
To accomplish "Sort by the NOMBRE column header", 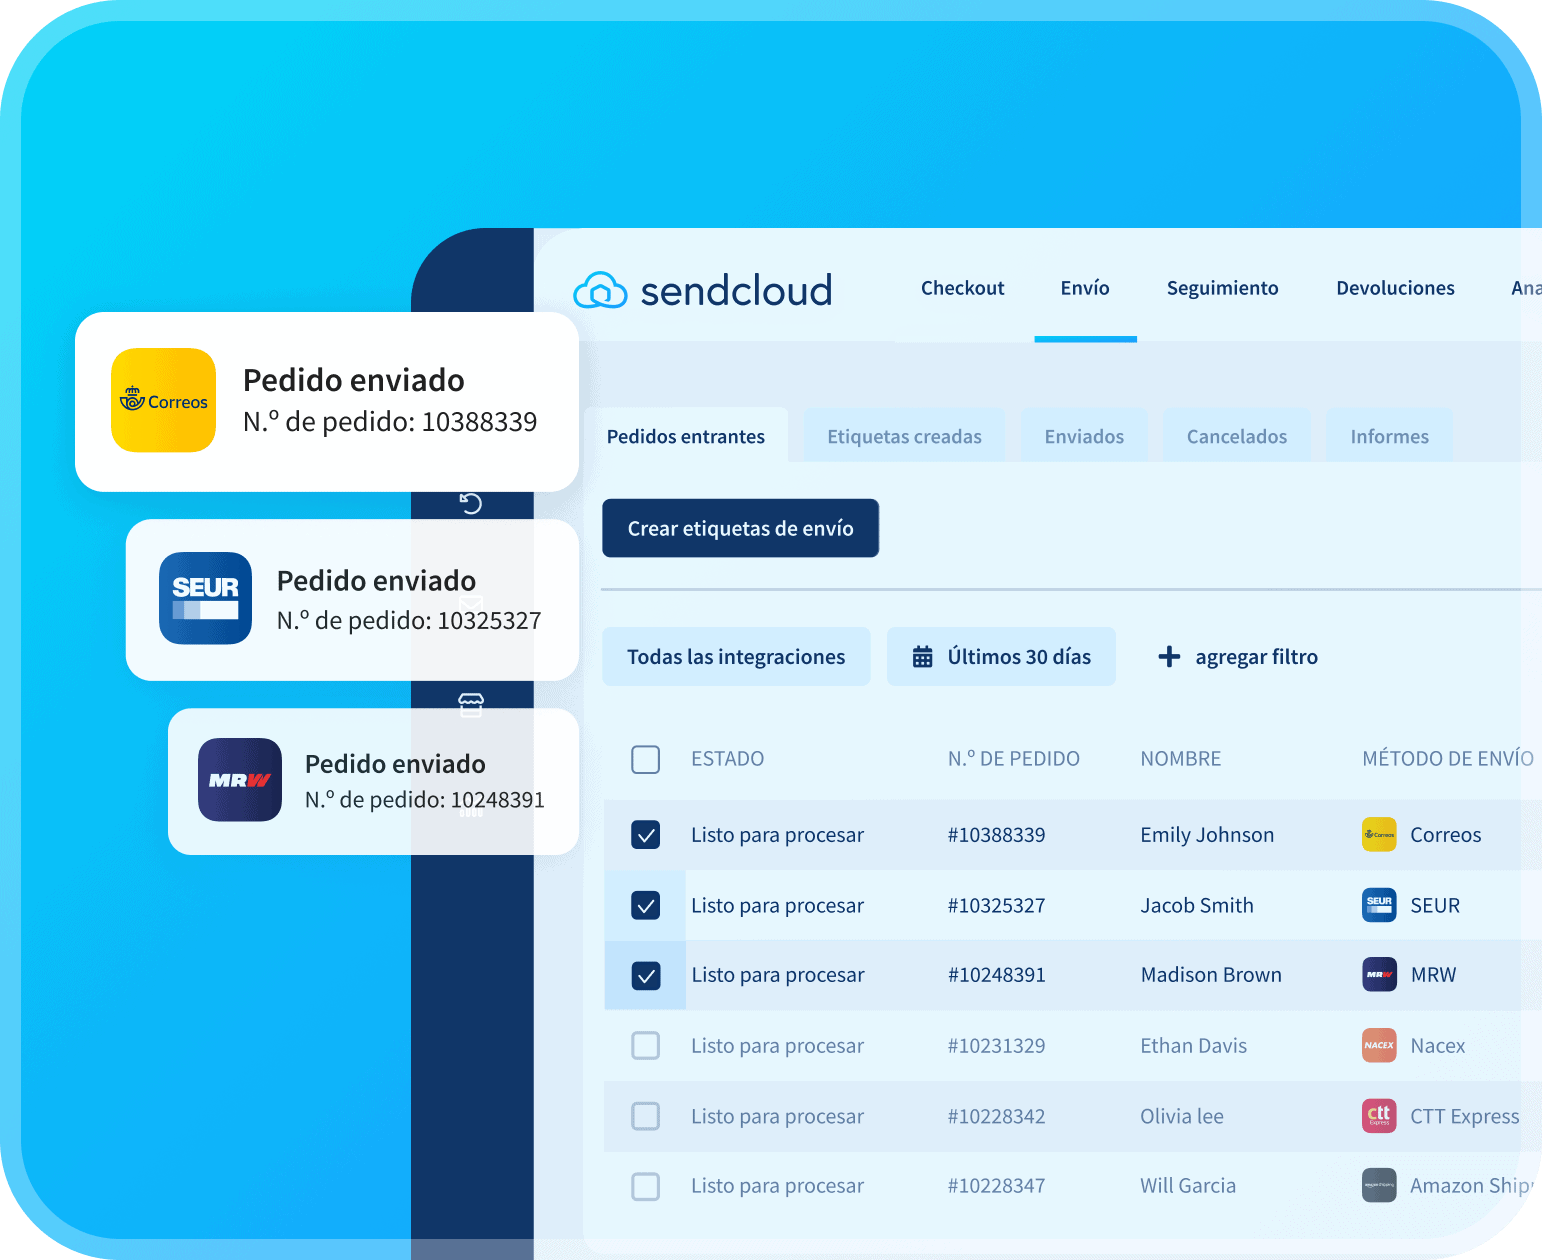I will pos(1180,759).
